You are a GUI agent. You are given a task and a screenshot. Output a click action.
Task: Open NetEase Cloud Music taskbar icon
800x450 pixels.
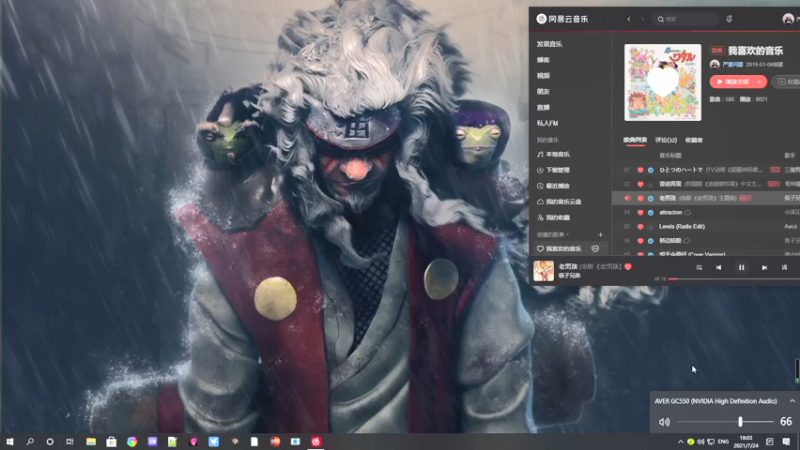(316, 441)
